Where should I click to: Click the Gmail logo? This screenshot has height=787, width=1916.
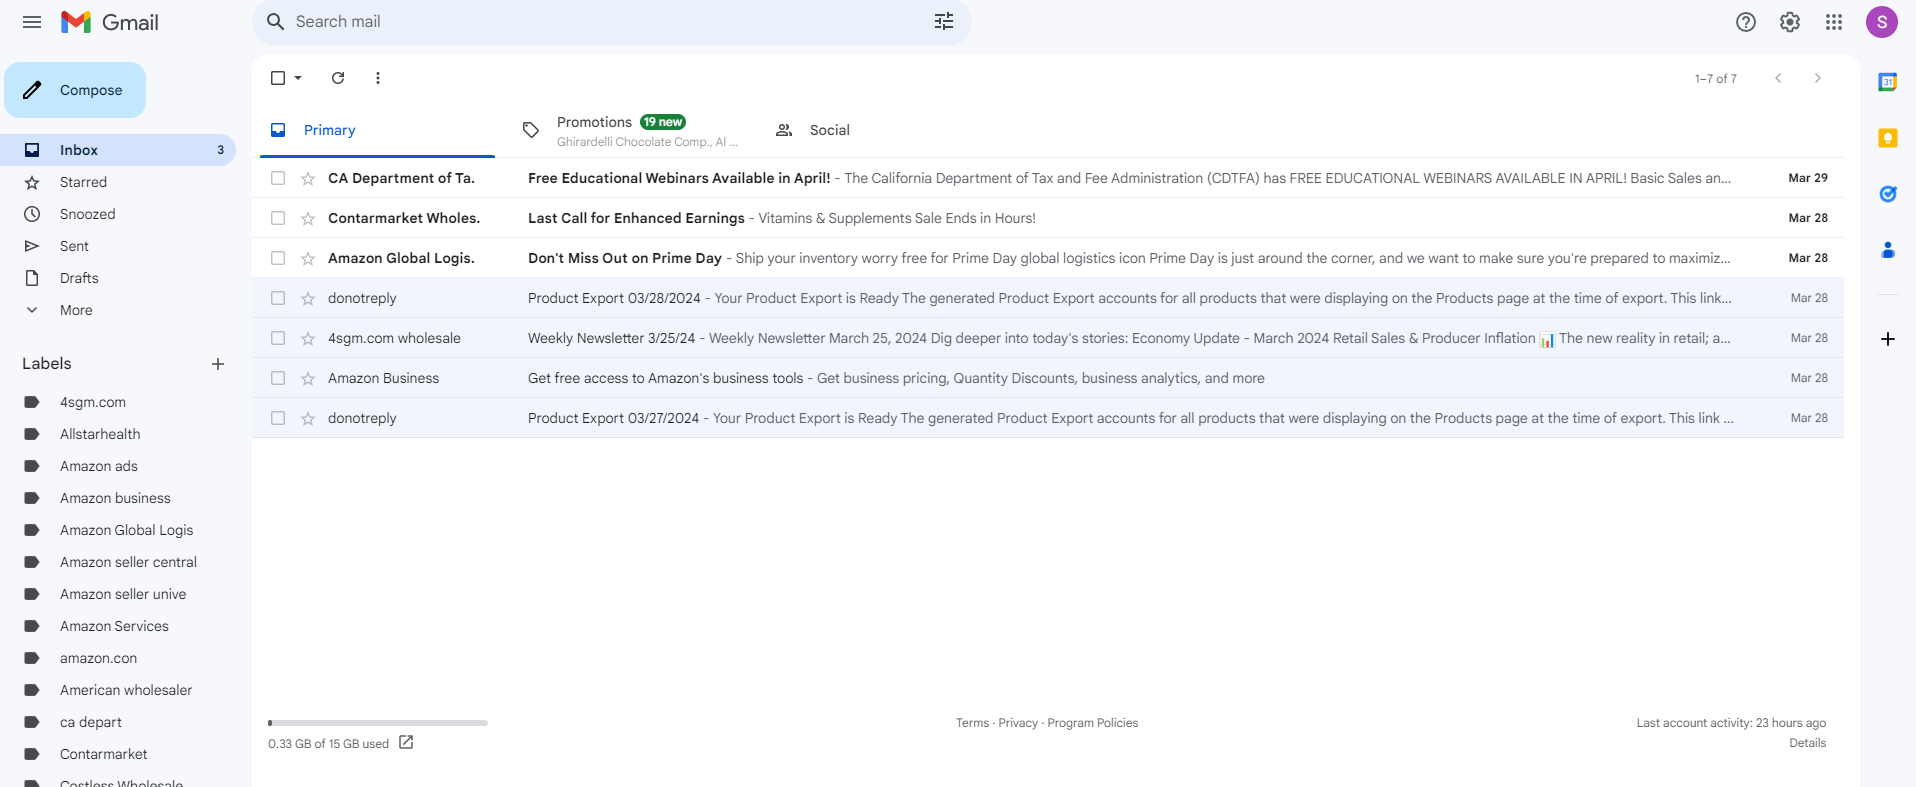110,22
